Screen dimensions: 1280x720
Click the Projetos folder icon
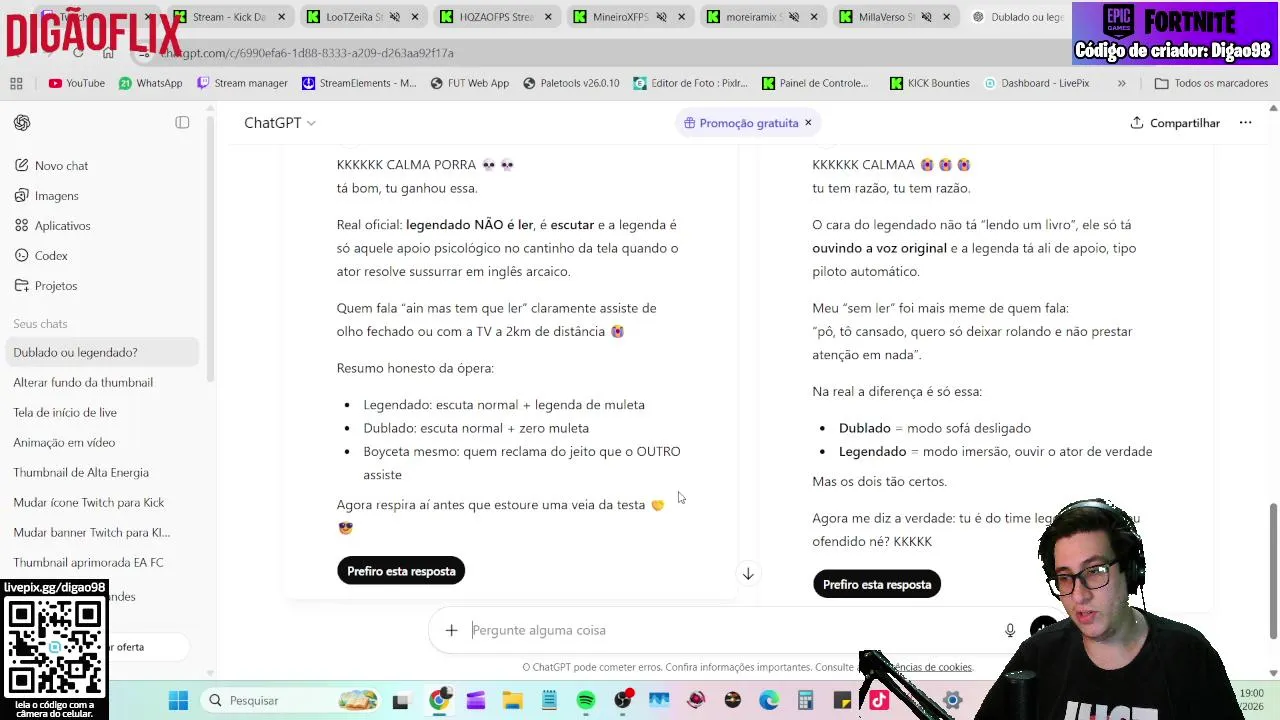click(x=22, y=285)
